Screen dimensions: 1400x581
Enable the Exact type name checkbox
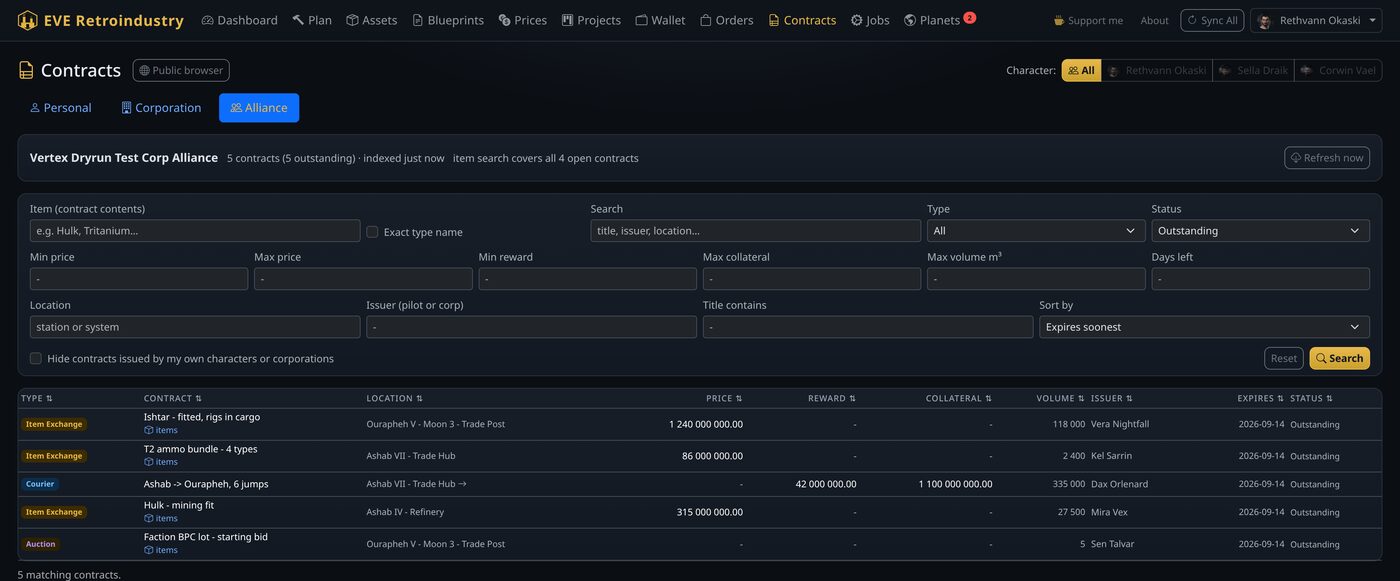pos(372,232)
